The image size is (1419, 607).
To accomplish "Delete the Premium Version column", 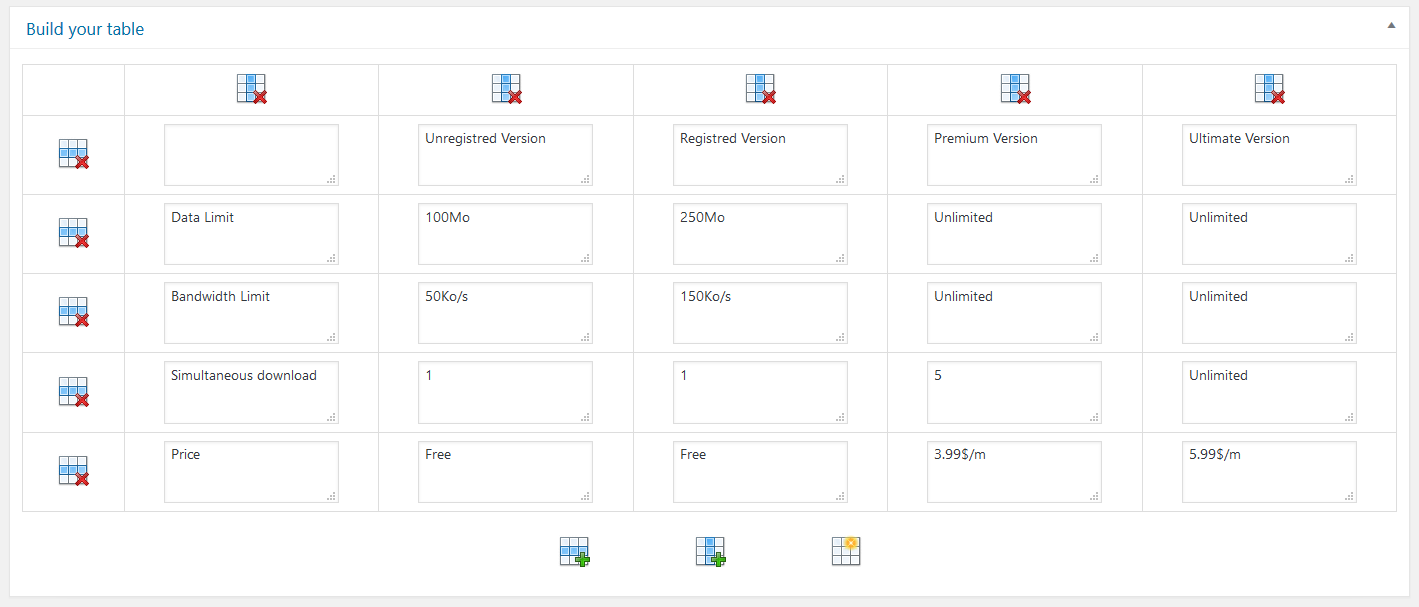I will click(1015, 89).
